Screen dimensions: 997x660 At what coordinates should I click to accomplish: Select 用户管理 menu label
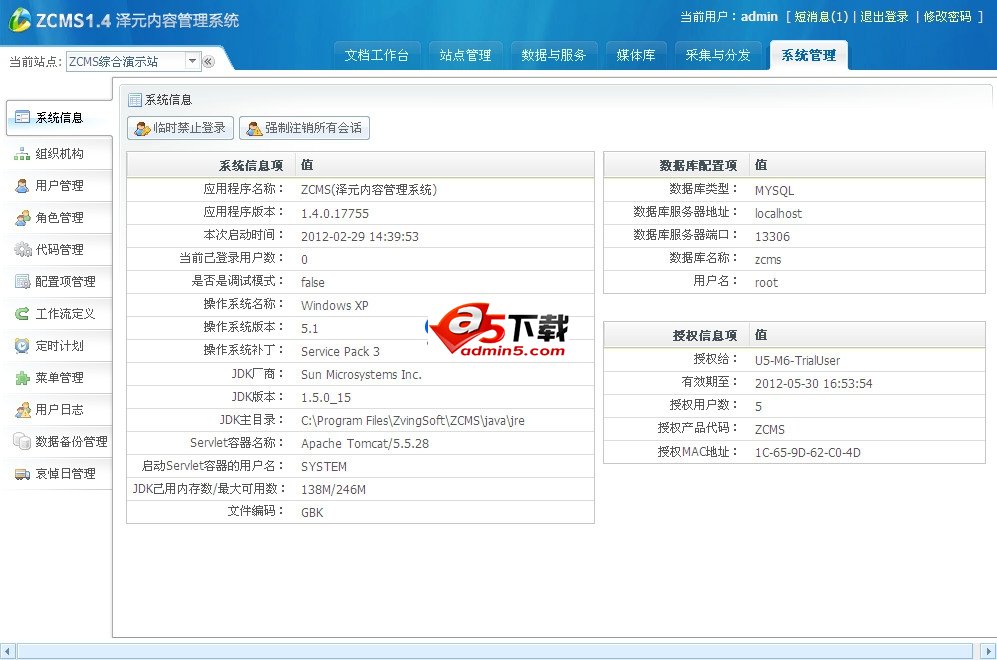[x=59, y=186]
